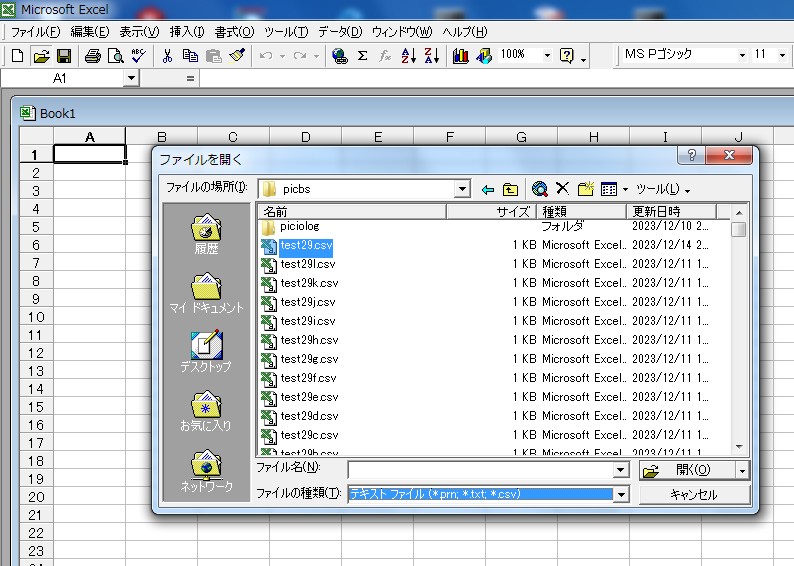
Task: Delete selected file with X icon
Action: click(x=563, y=189)
